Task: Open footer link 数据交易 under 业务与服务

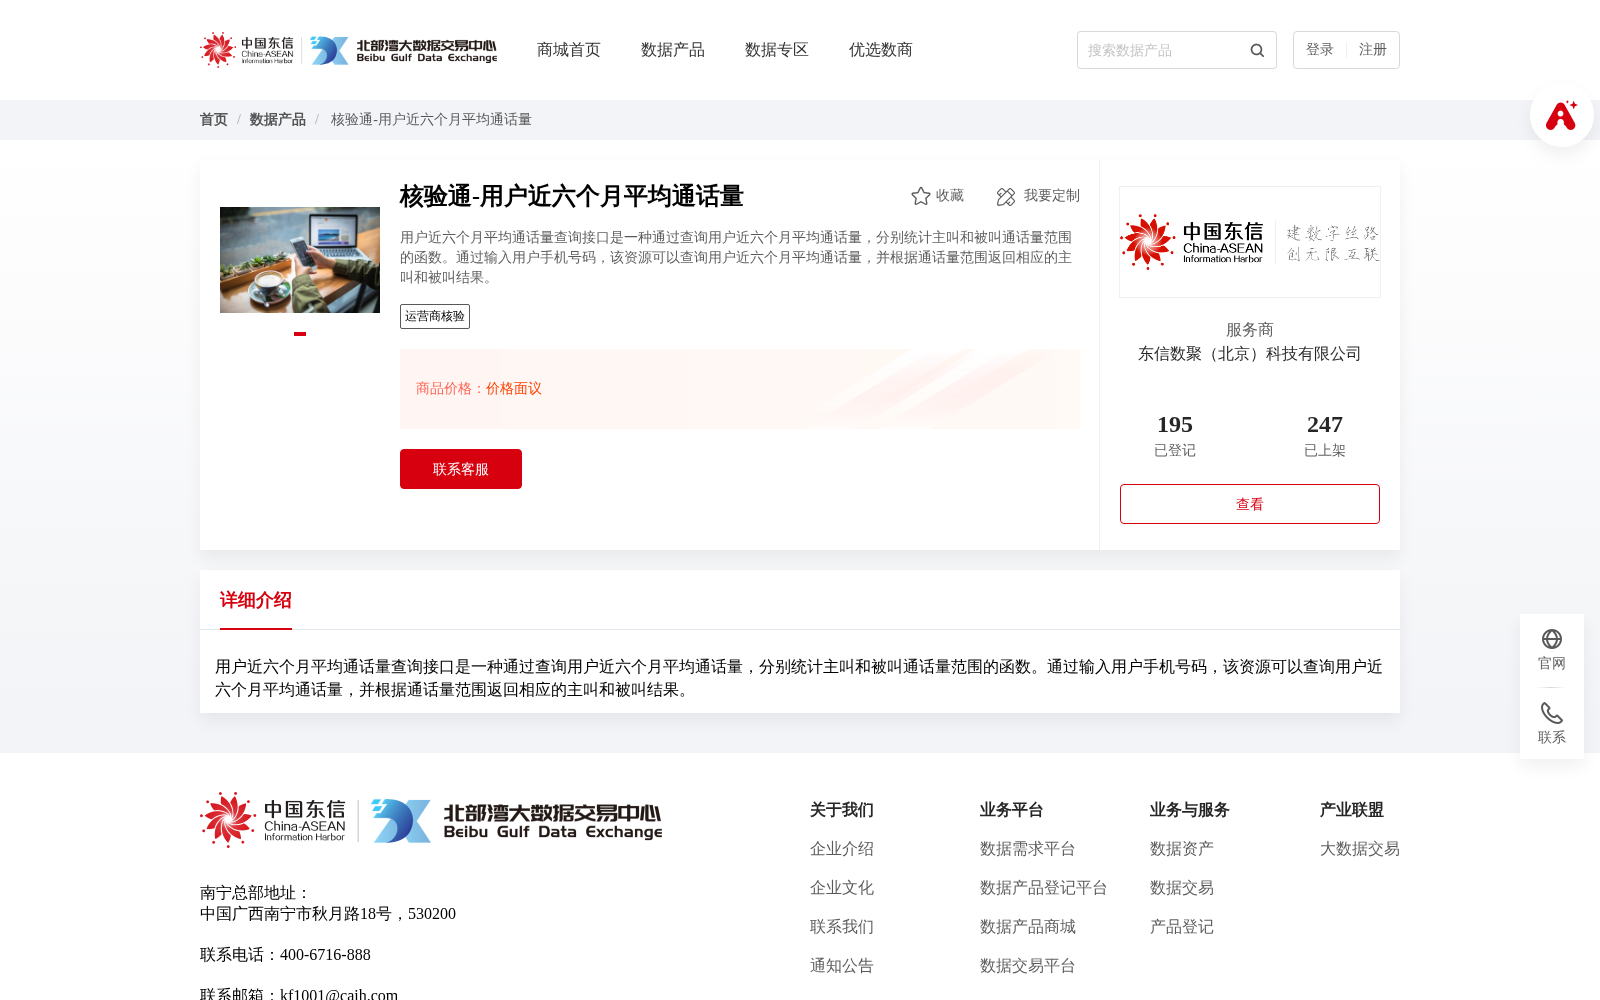Action: [x=1182, y=888]
